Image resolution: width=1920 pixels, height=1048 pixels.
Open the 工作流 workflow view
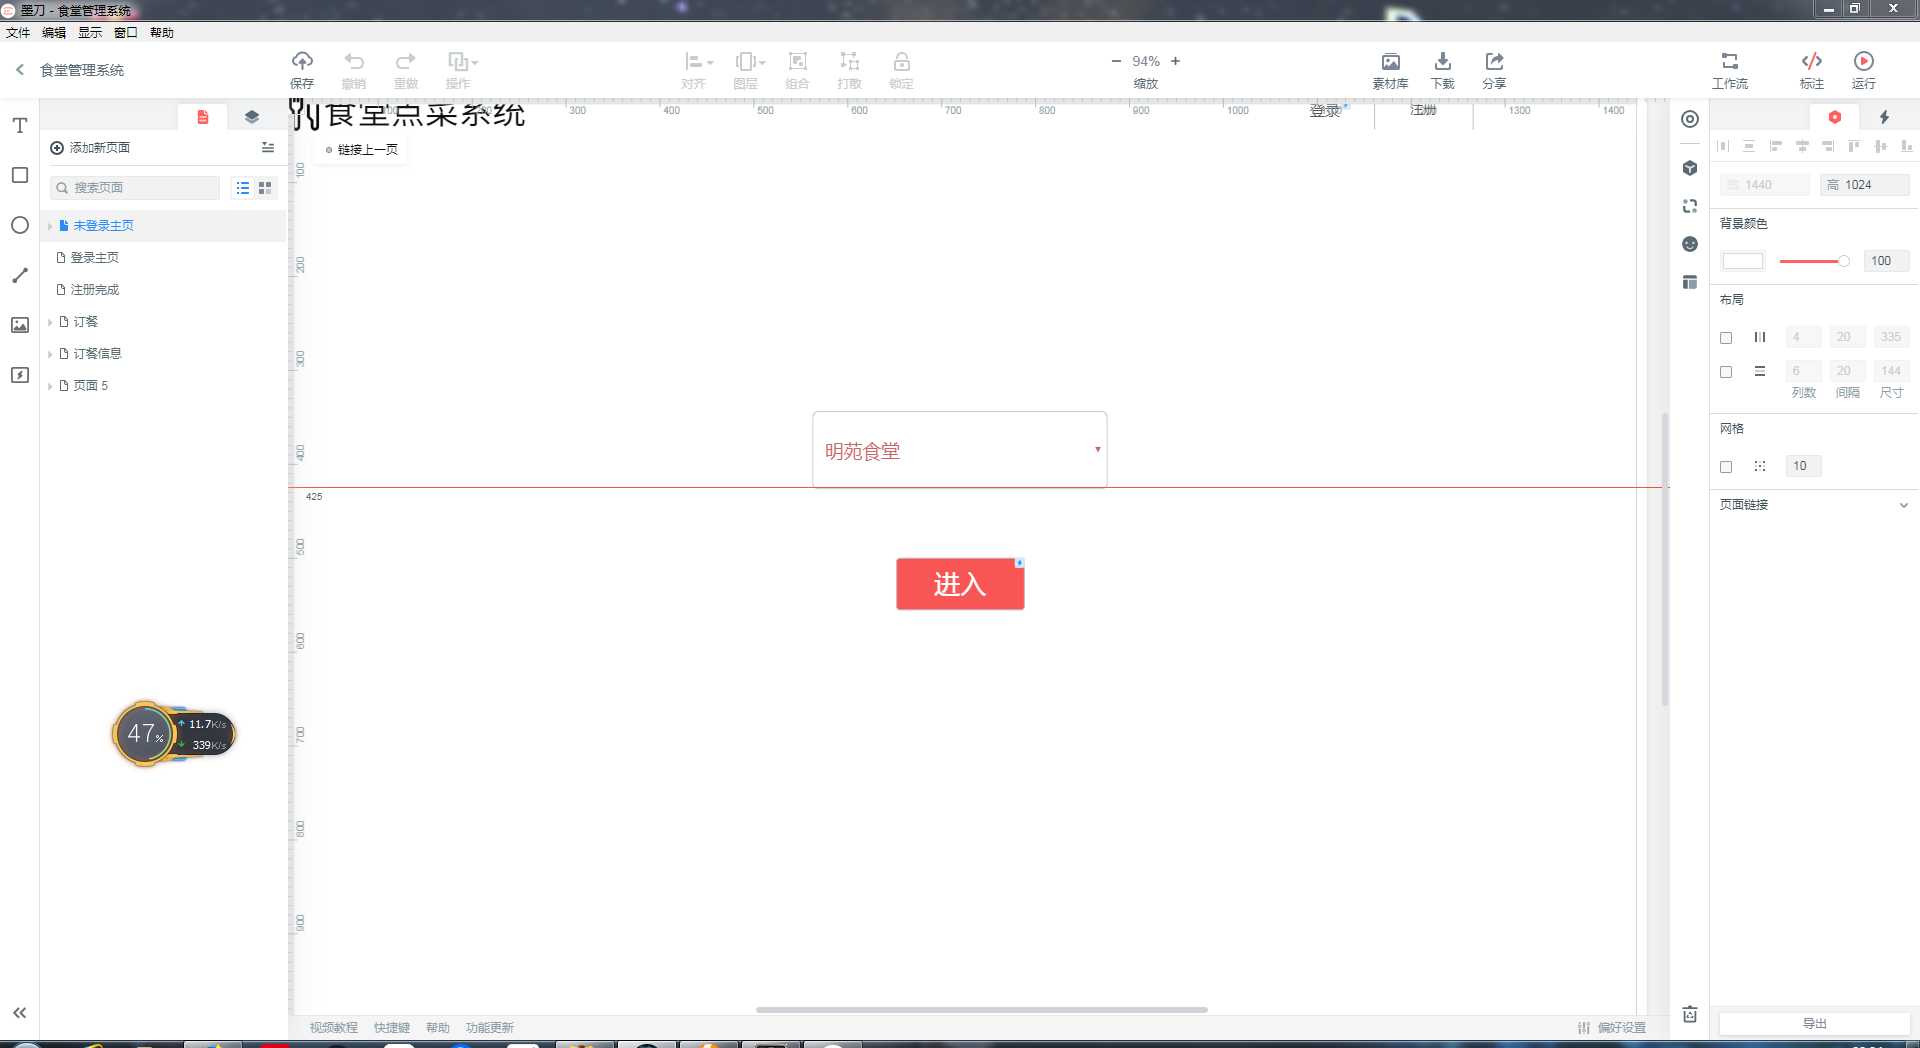coord(1730,70)
